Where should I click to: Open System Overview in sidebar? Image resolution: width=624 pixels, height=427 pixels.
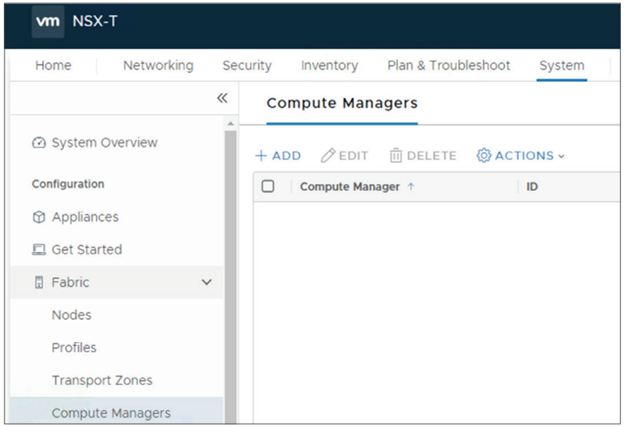pyautogui.click(x=105, y=142)
